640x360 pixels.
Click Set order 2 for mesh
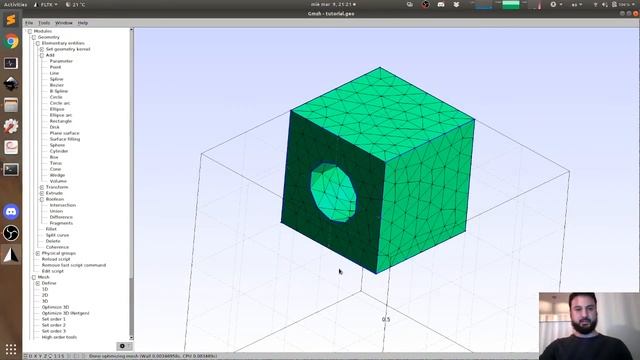pyautogui.click(x=53, y=325)
